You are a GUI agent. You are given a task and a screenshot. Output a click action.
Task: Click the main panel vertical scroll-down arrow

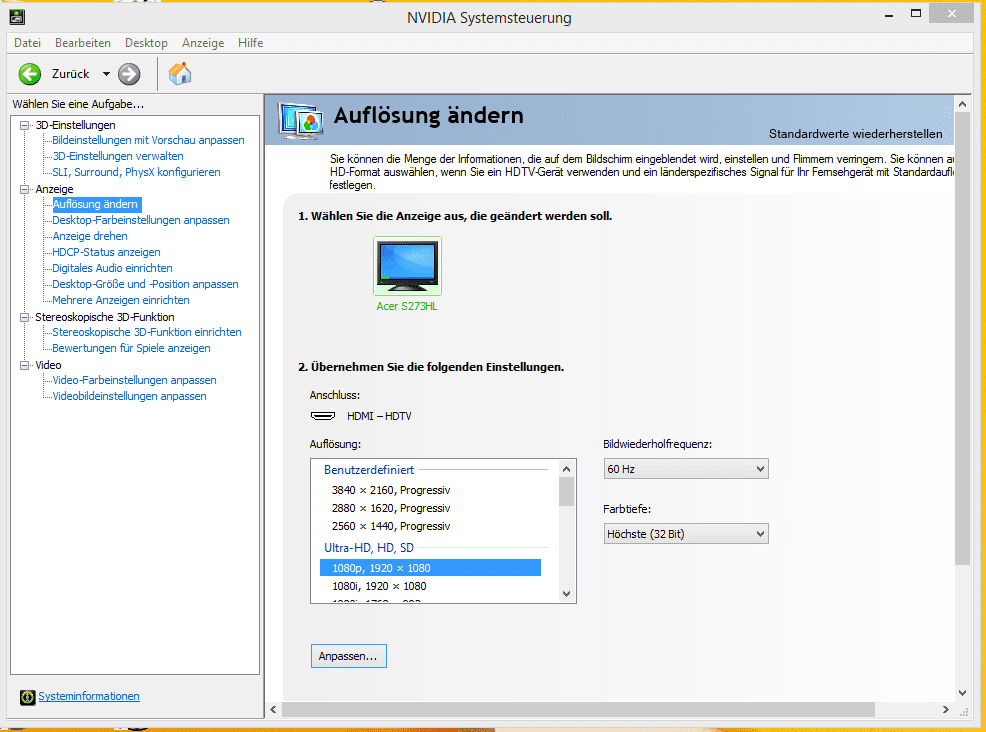pos(962,692)
